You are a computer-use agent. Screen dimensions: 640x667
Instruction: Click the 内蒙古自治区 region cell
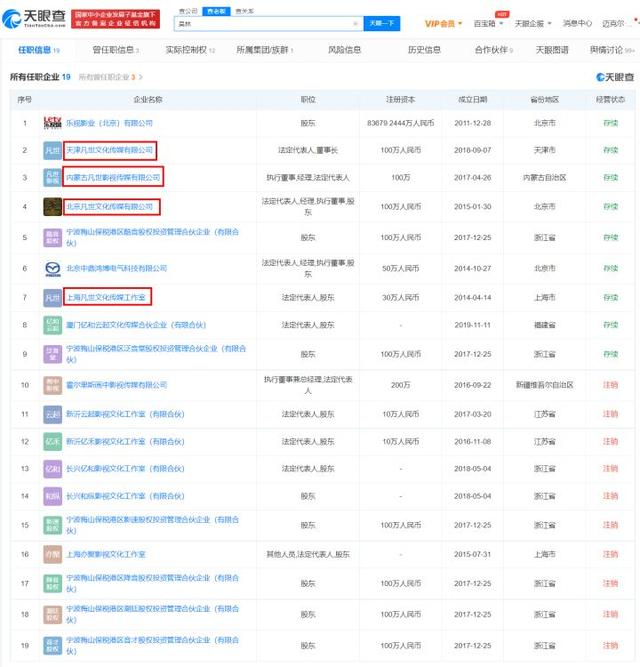[x=544, y=177]
